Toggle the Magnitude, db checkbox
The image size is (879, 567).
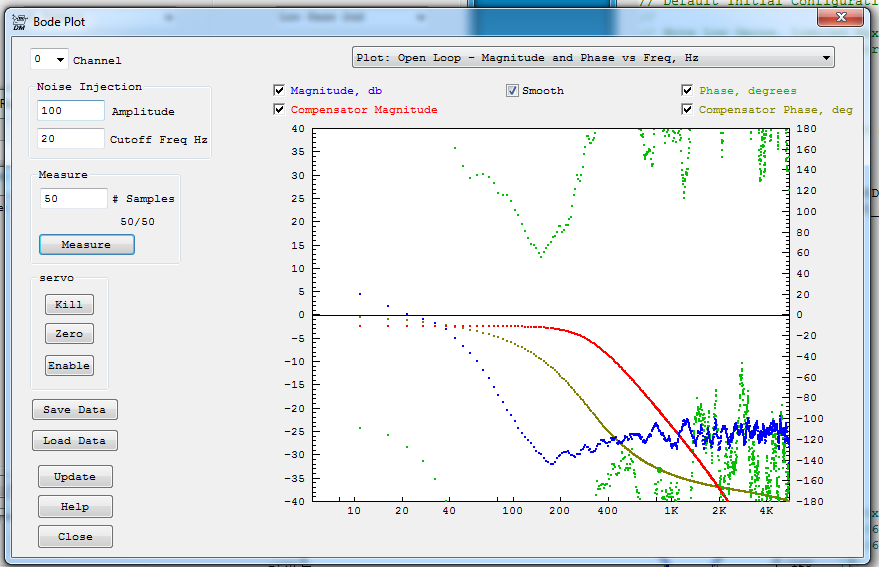coord(280,90)
